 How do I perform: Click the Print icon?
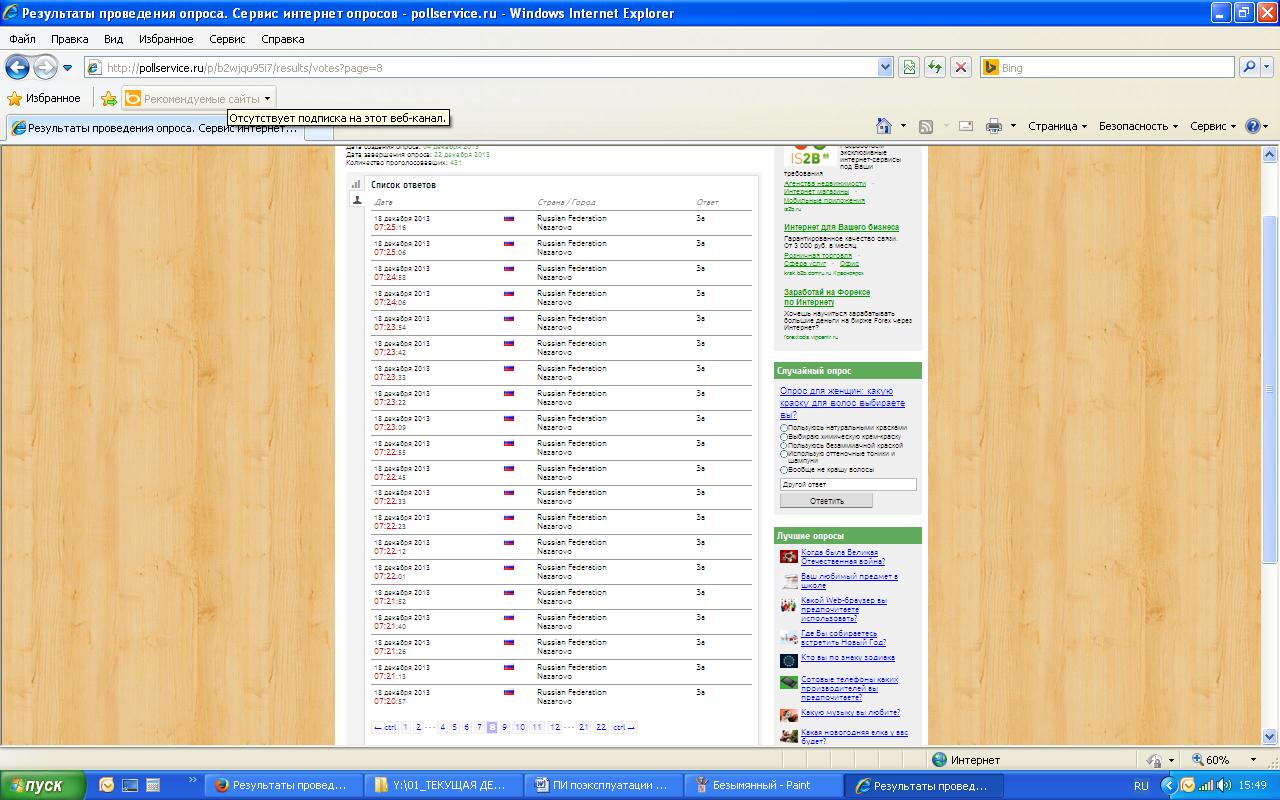pyautogui.click(x=994, y=126)
